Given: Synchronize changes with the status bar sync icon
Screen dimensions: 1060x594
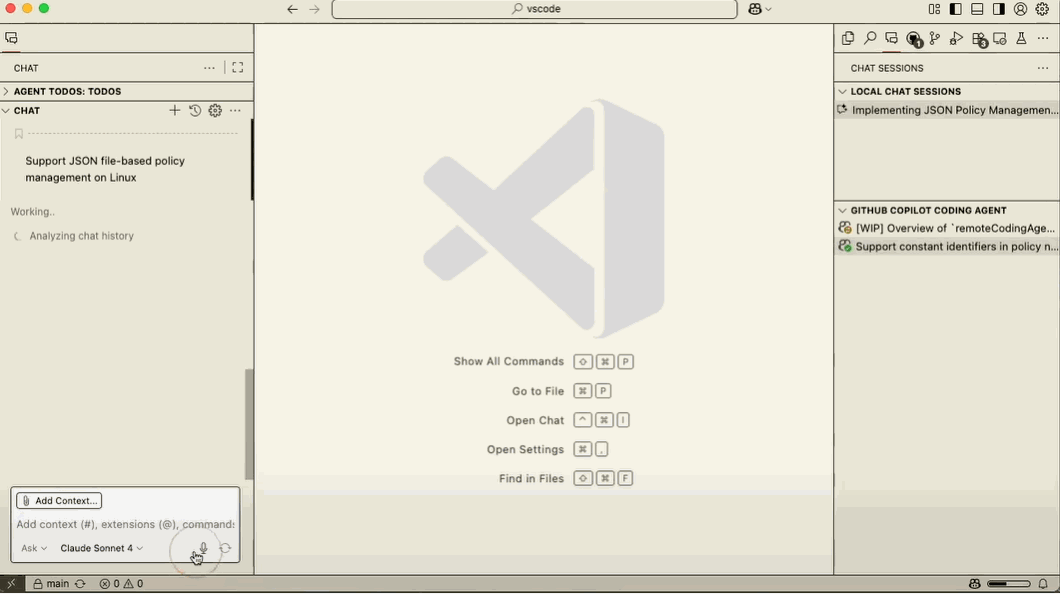Looking at the screenshot, I should pyautogui.click(x=80, y=584).
